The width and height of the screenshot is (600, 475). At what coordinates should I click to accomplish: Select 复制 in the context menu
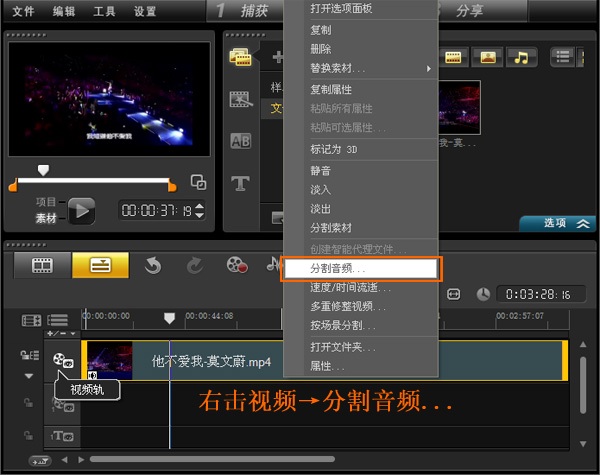[x=360, y=30]
